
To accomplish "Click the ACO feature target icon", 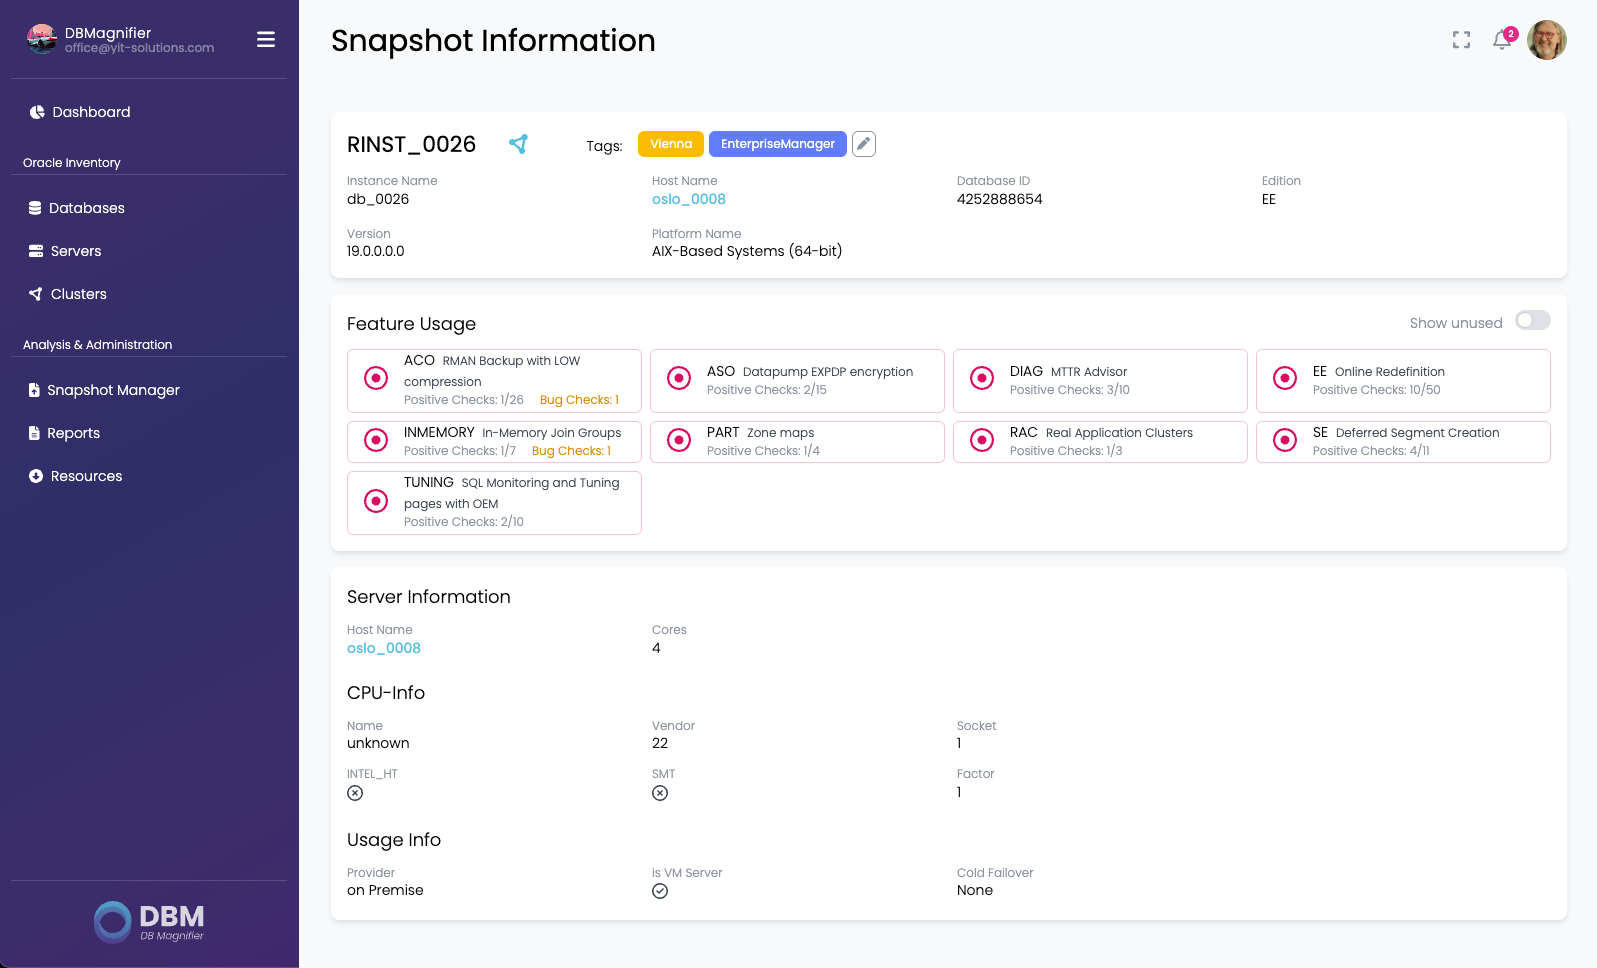I will coord(376,378).
